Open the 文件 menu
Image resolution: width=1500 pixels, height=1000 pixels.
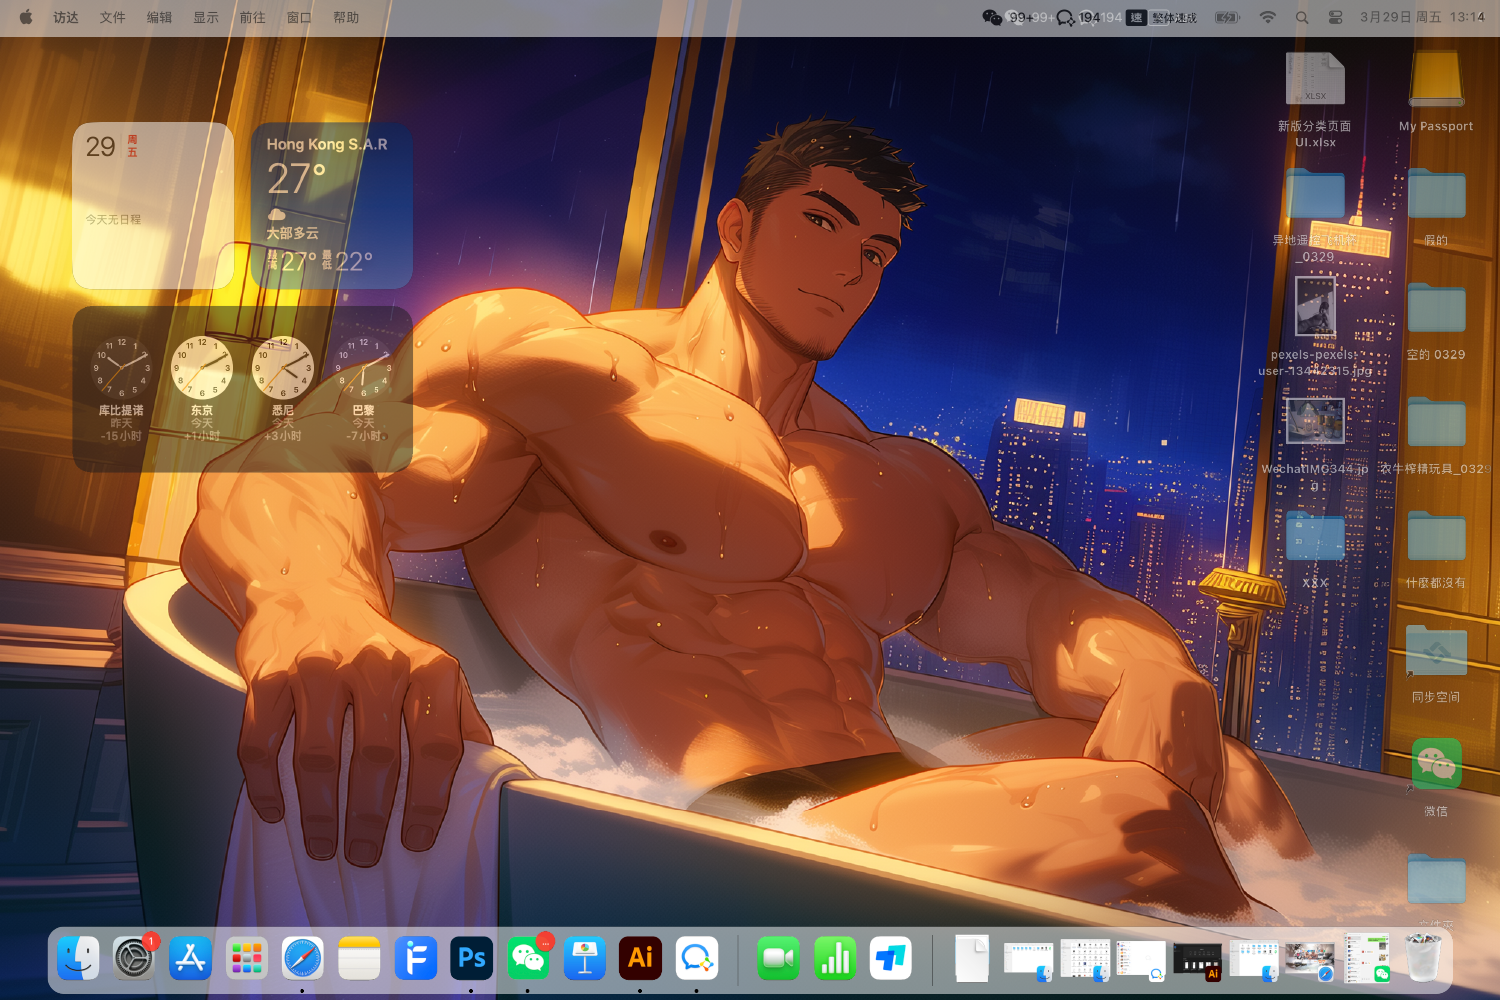(x=113, y=17)
